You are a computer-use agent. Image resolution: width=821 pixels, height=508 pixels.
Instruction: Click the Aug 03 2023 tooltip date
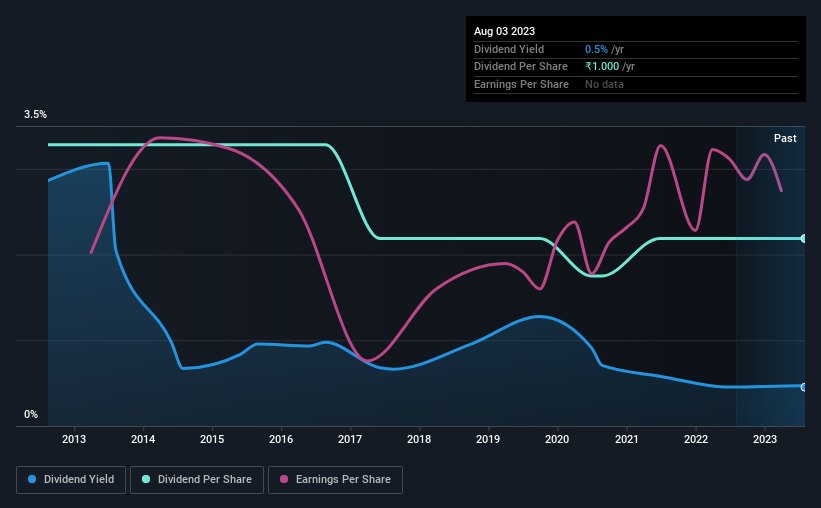[504, 31]
